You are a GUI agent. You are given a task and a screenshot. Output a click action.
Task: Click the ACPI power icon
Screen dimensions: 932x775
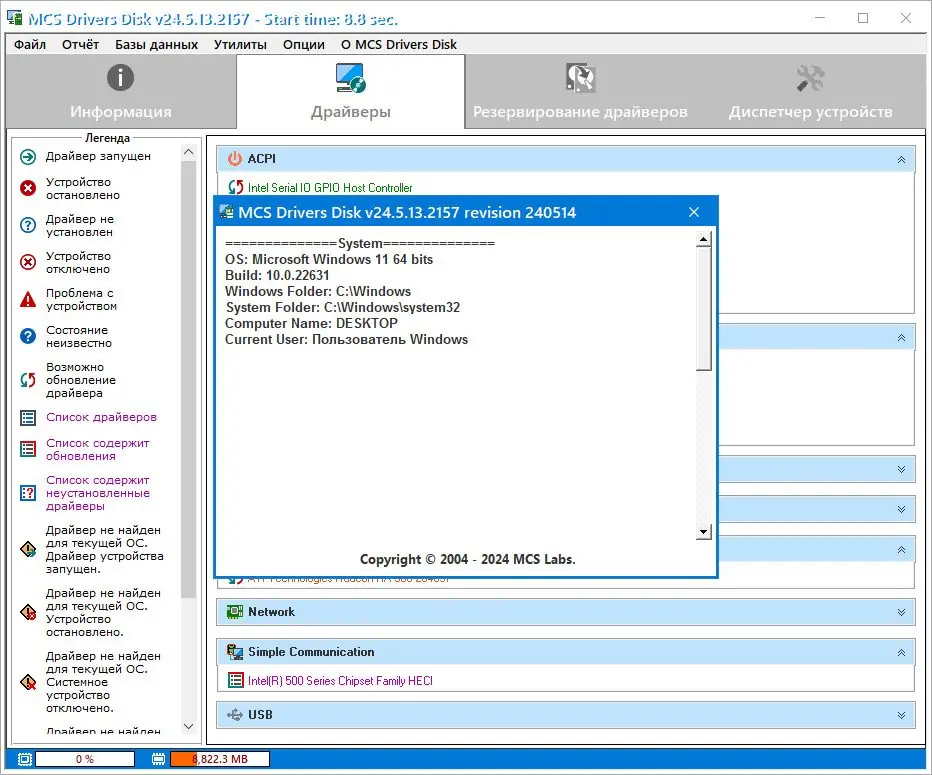coord(235,159)
